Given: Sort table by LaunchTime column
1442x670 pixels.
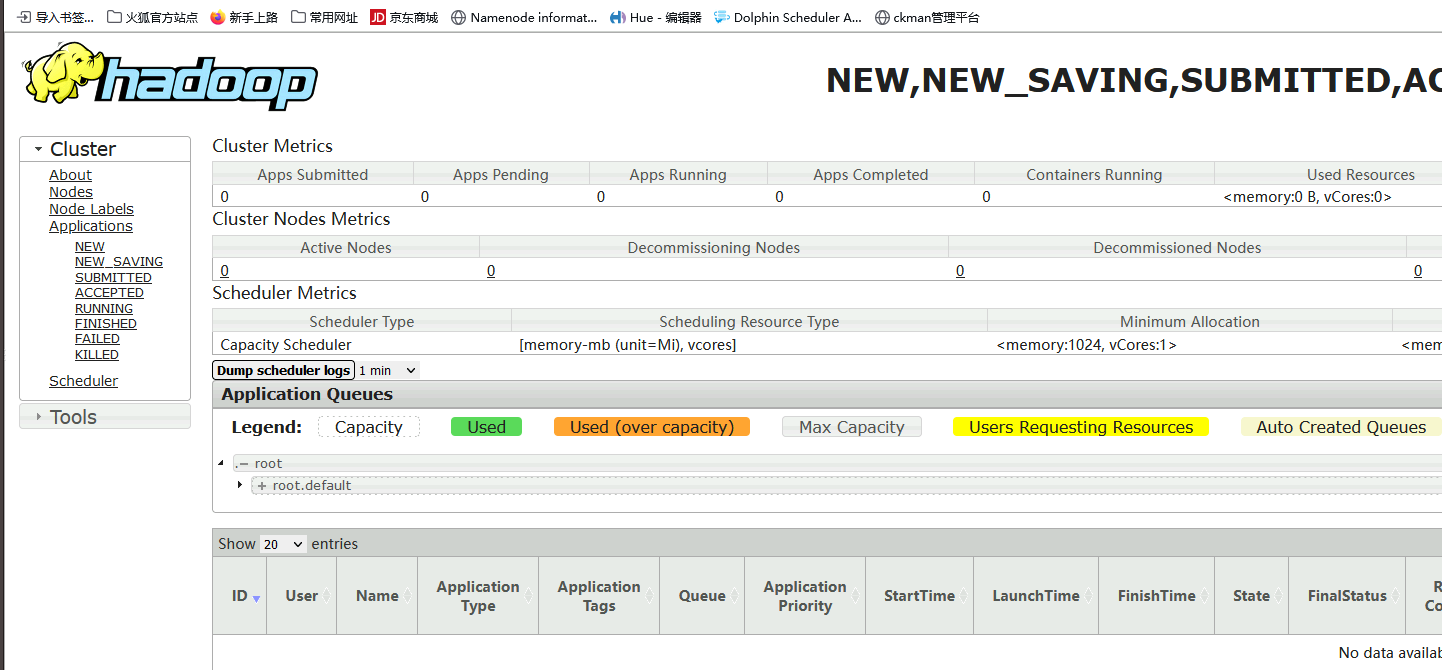Looking at the screenshot, I should tap(1036, 596).
